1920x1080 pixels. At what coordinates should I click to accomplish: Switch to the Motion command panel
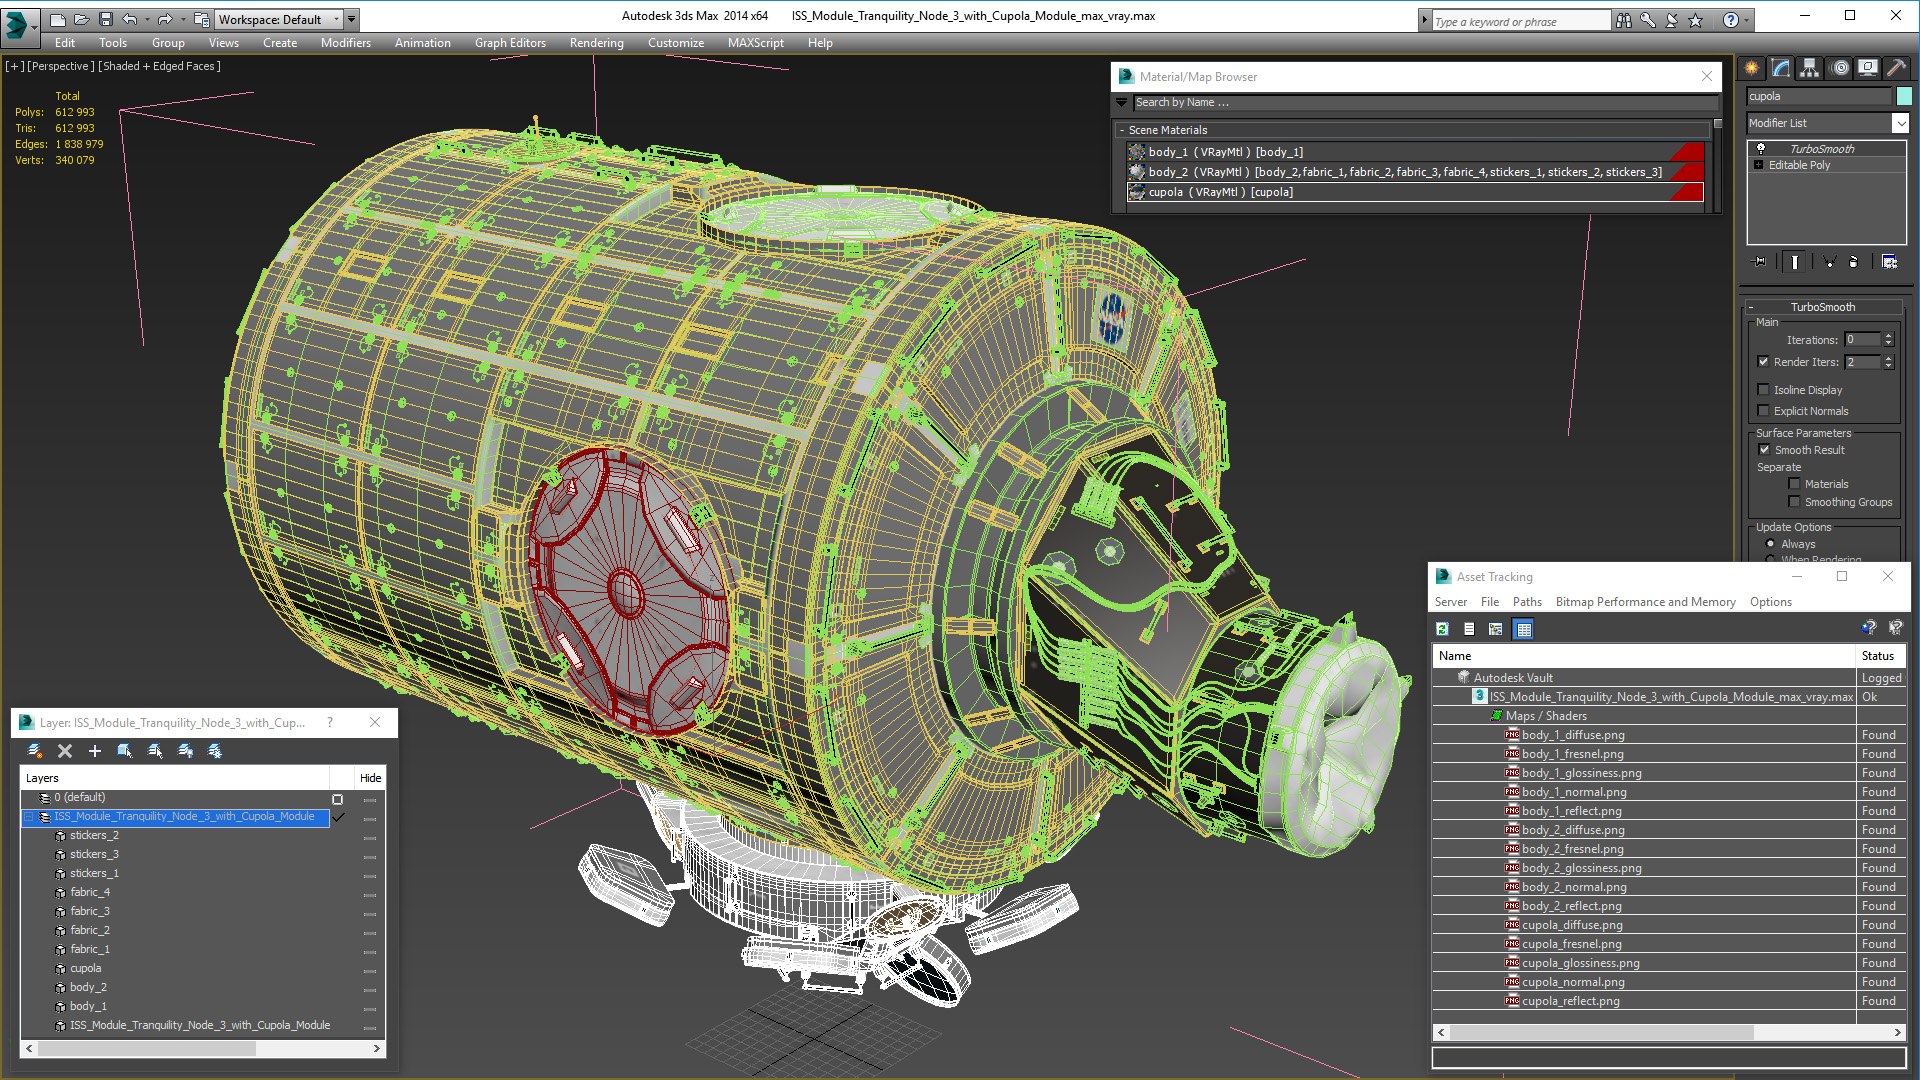[1840, 68]
